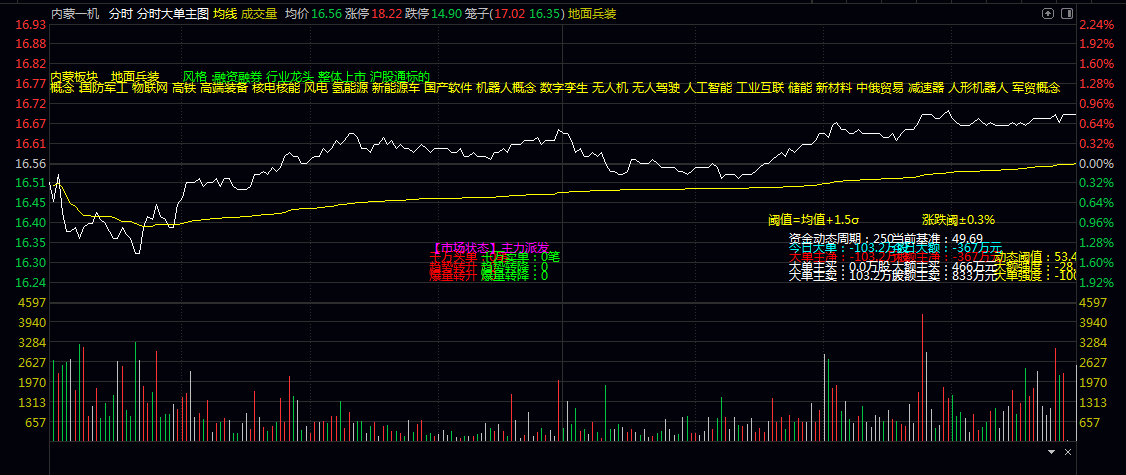Click the 资金动态周期：250 text
The width and height of the screenshot is (1126, 475).
(x=843, y=238)
